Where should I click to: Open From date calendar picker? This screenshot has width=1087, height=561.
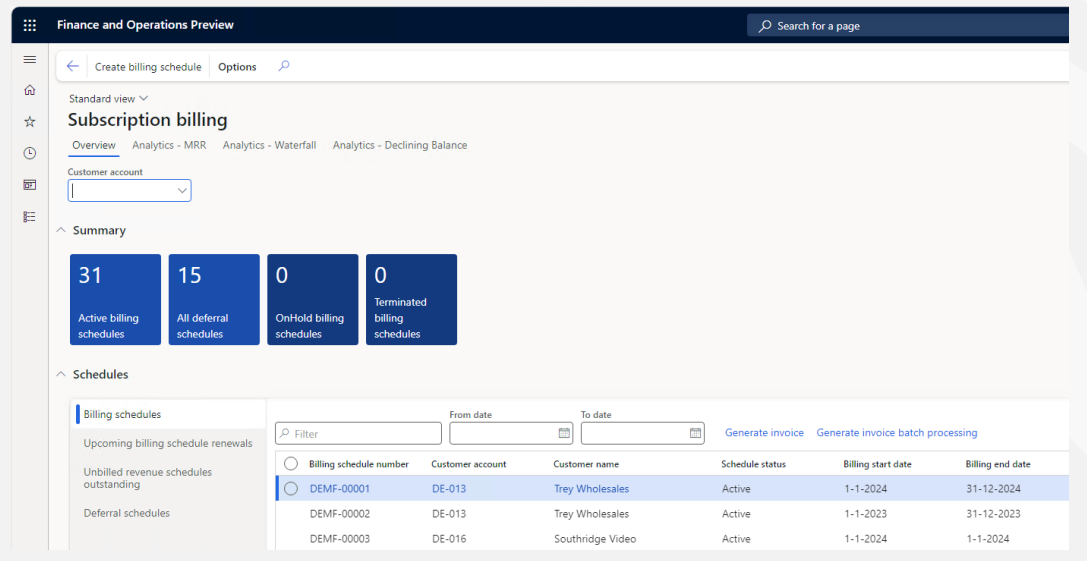[564, 433]
